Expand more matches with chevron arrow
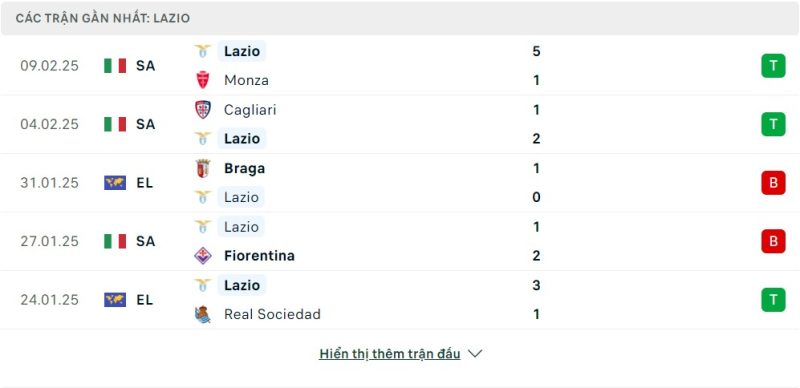Viewport: 800px width, 388px height. coord(475,354)
